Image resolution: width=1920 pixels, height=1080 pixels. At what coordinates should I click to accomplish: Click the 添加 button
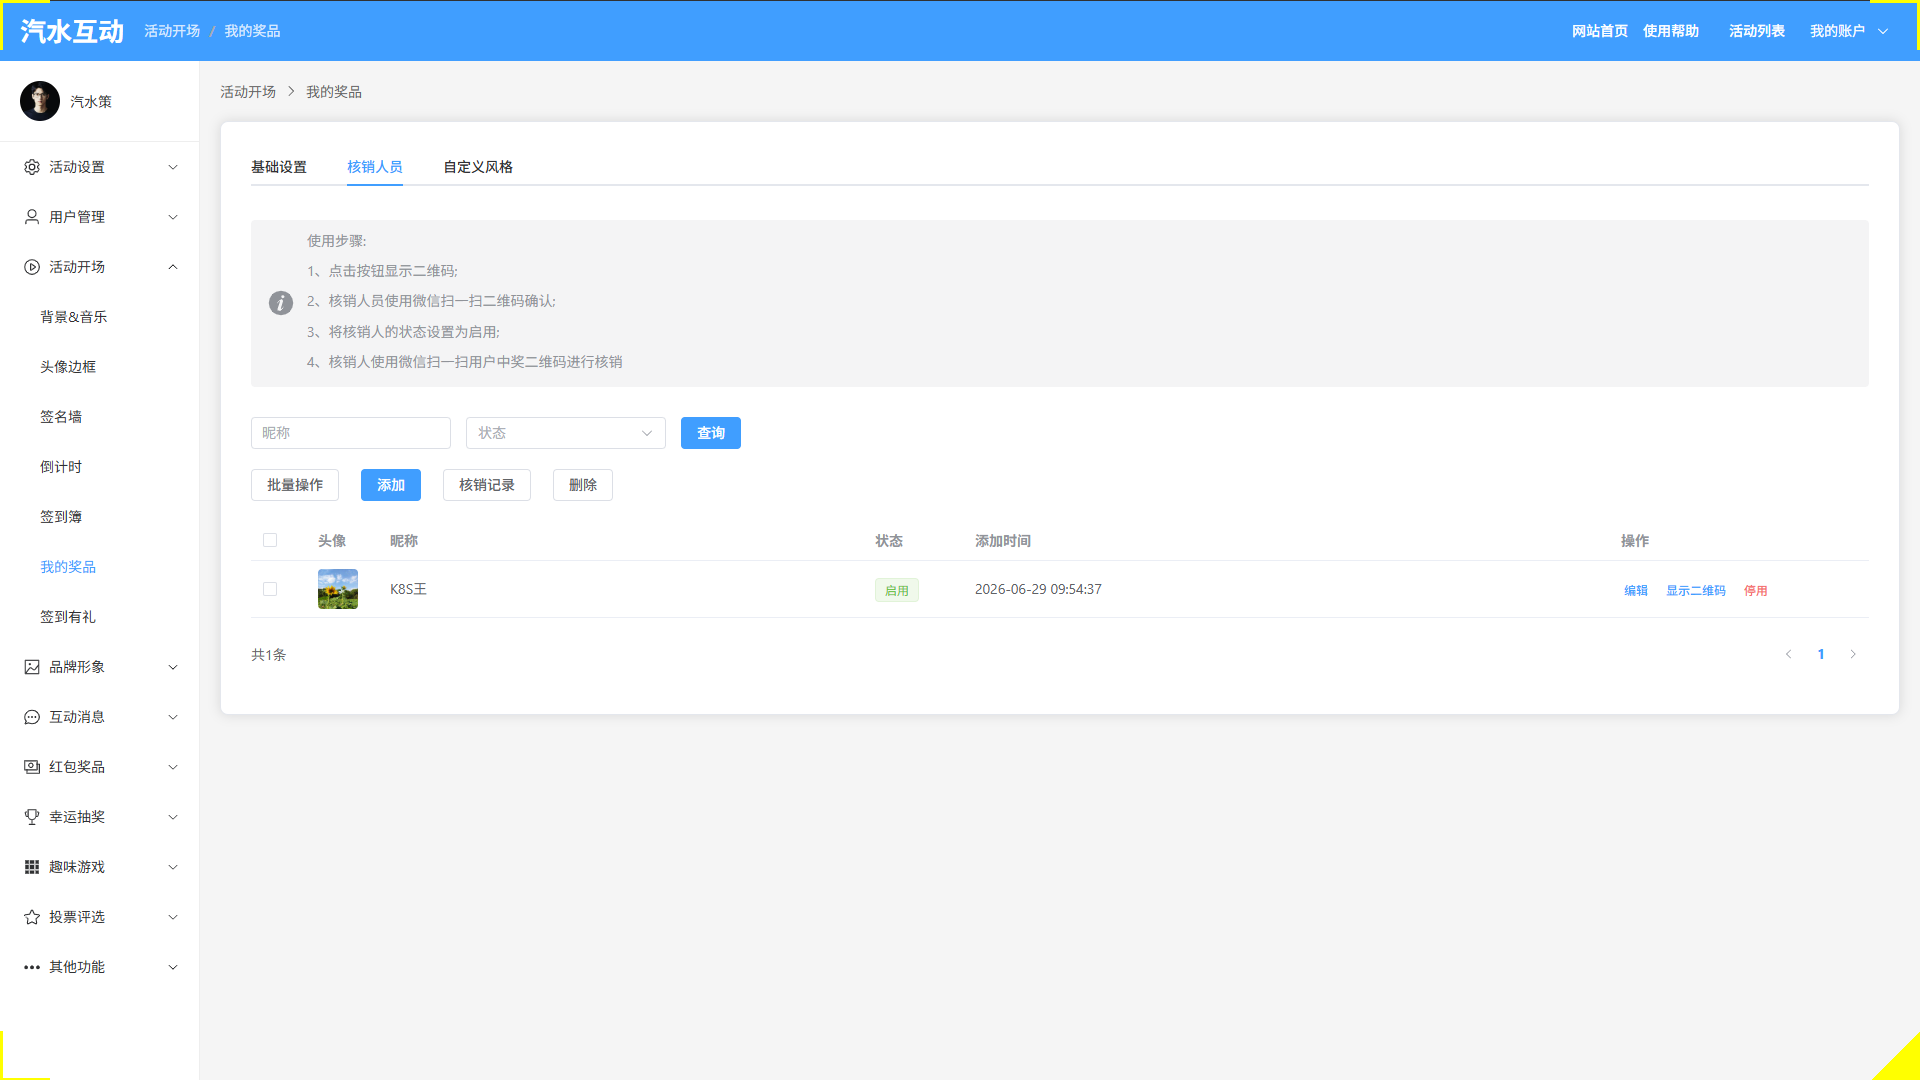tap(391, 485)
